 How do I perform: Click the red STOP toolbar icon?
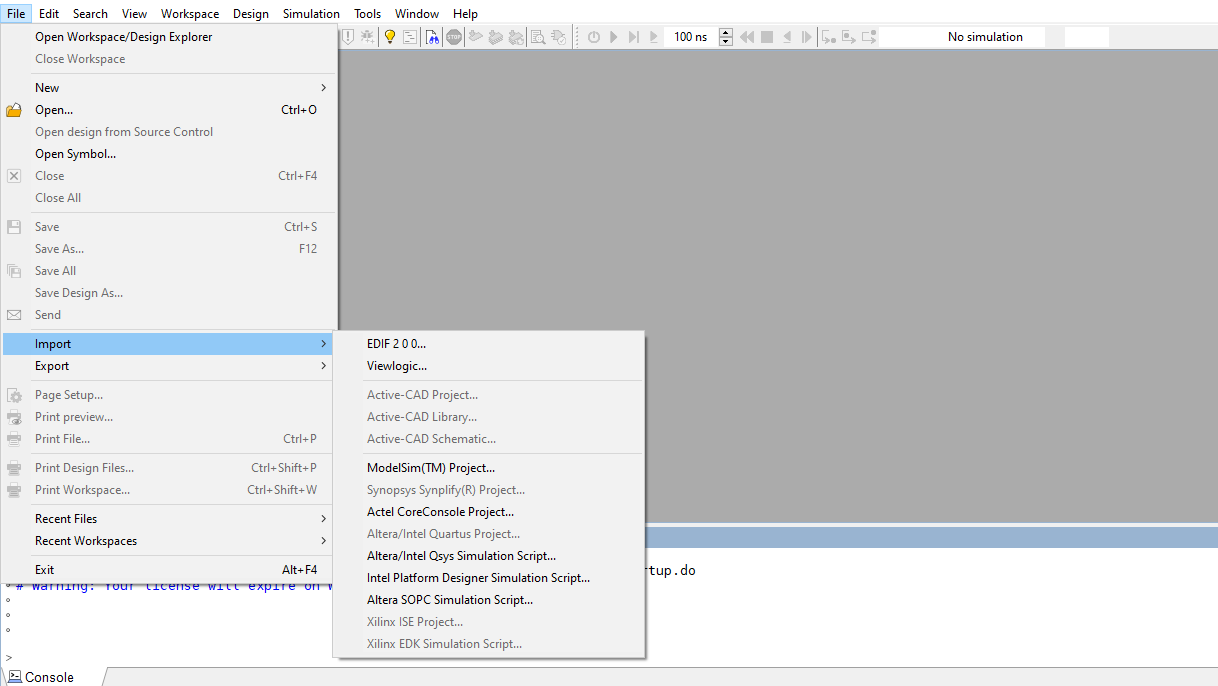(x=454, y=37)
